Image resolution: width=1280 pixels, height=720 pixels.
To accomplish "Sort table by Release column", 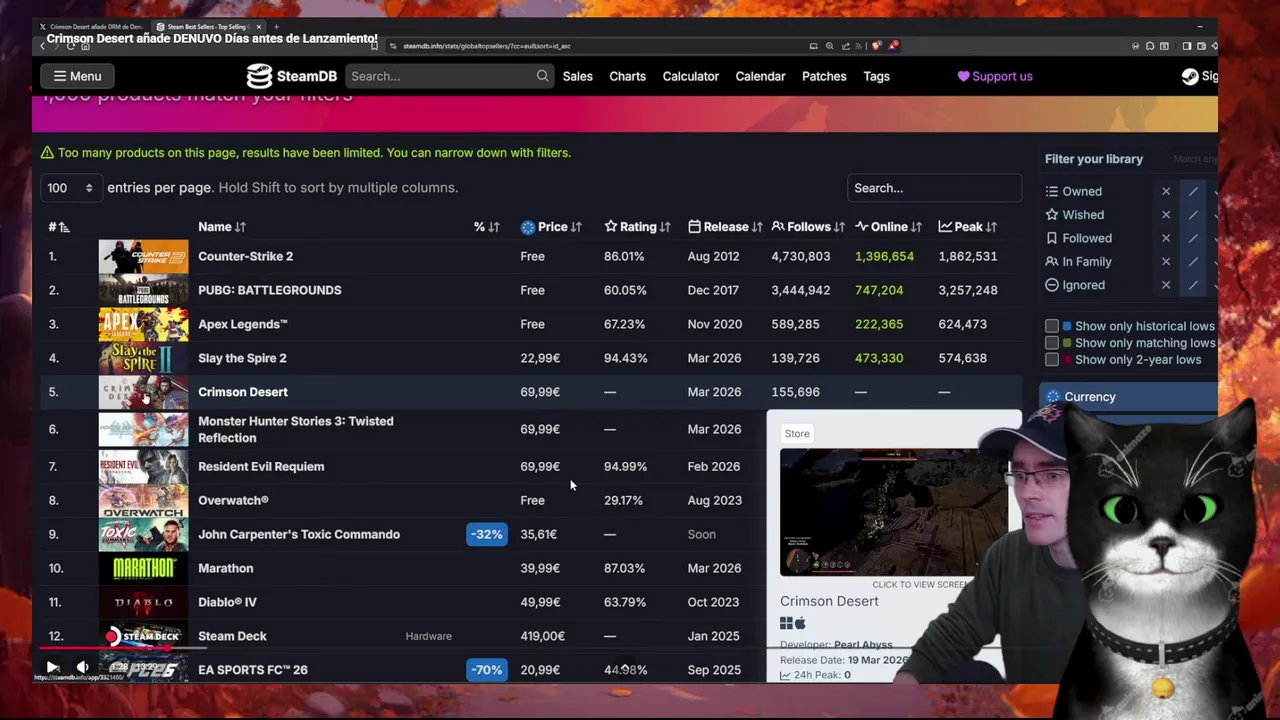I will [726, 227].
